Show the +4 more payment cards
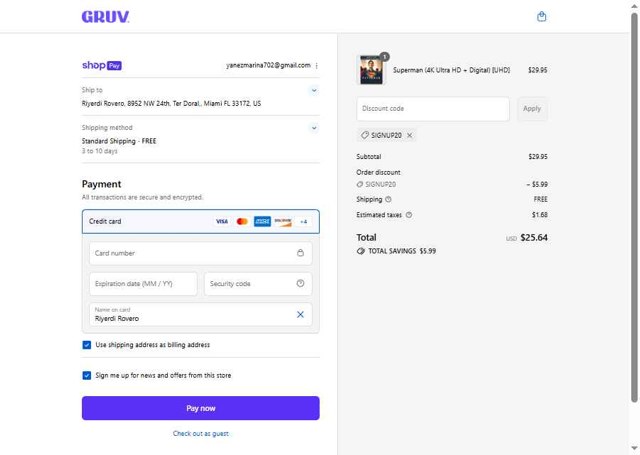640x455 pixels. [x=303, y=222]
